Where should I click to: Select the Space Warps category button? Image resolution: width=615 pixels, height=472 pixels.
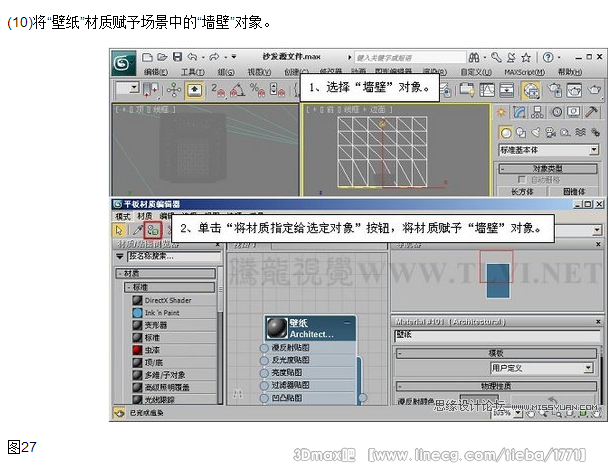580,133
